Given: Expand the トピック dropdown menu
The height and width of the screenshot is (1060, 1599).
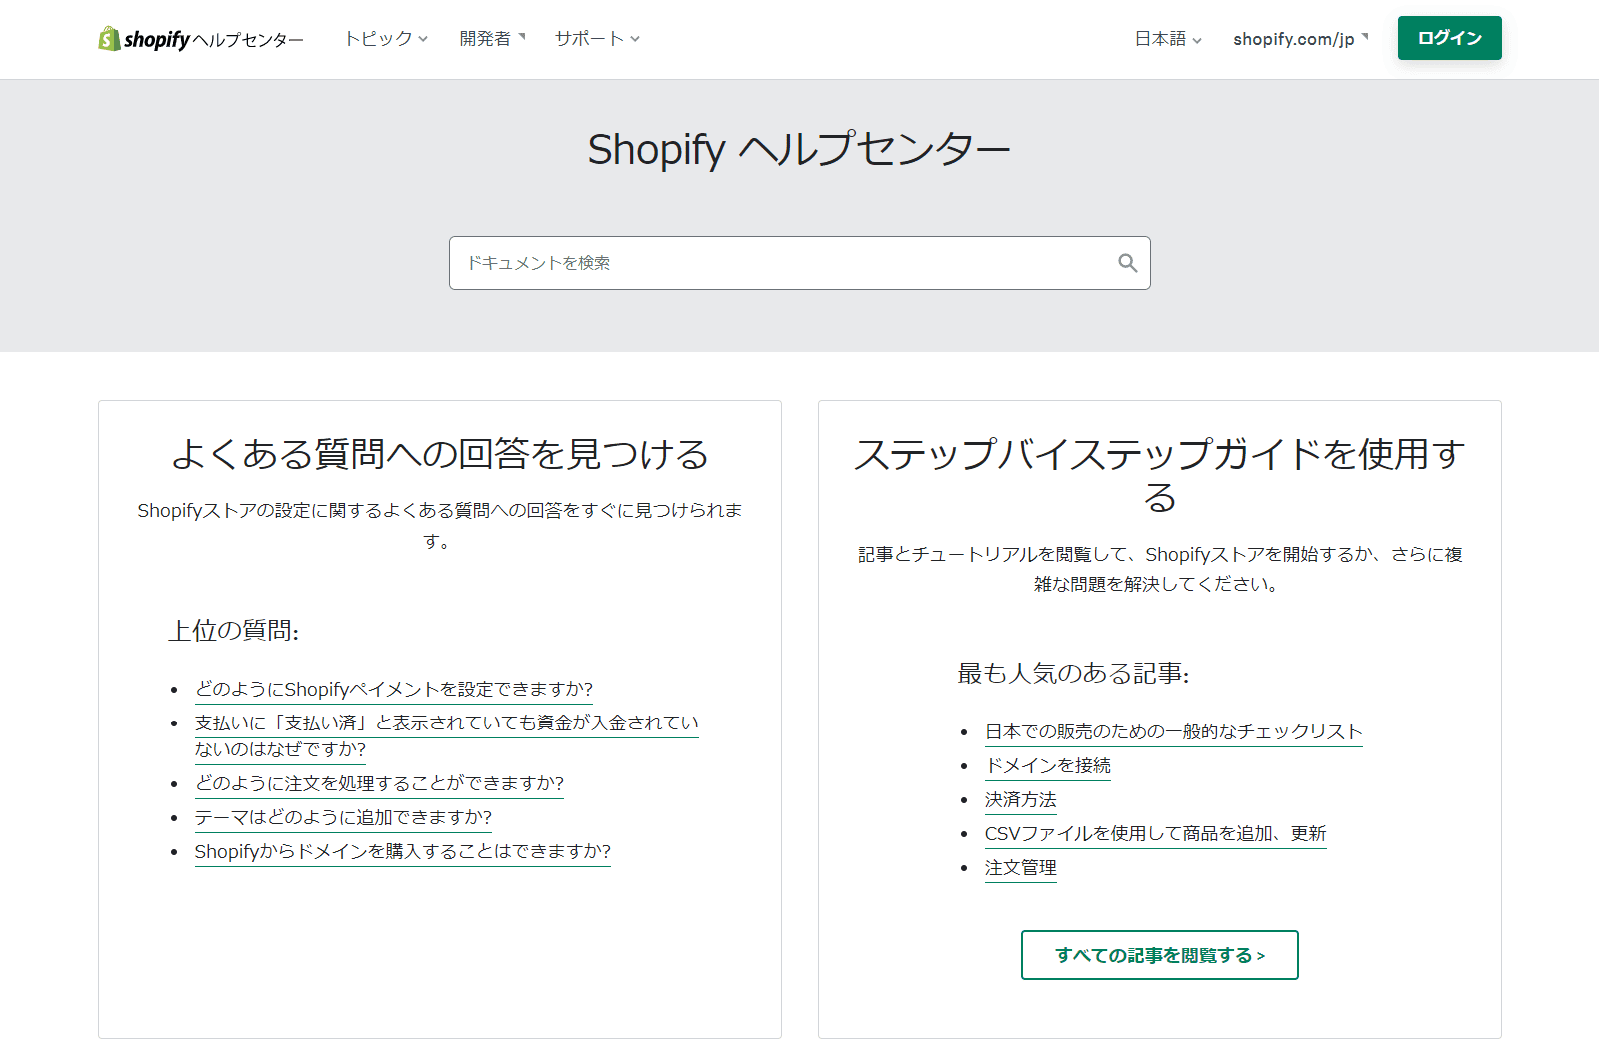Looking at the screenshot, I should 386,39.
